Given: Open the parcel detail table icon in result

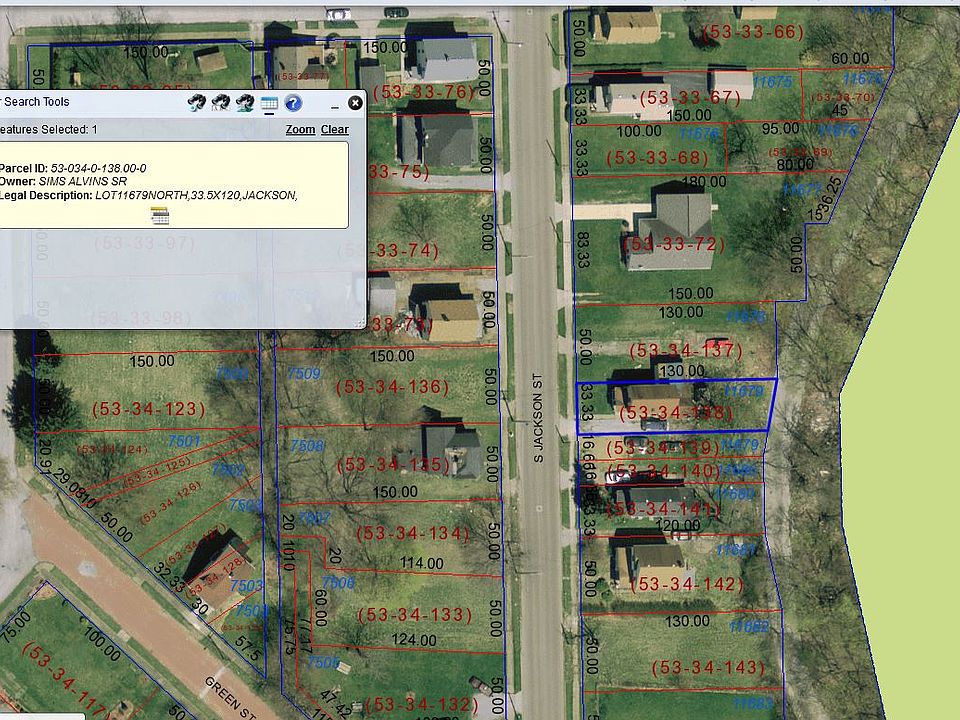Looking at the screenshot, I should [x=160, y=216].
